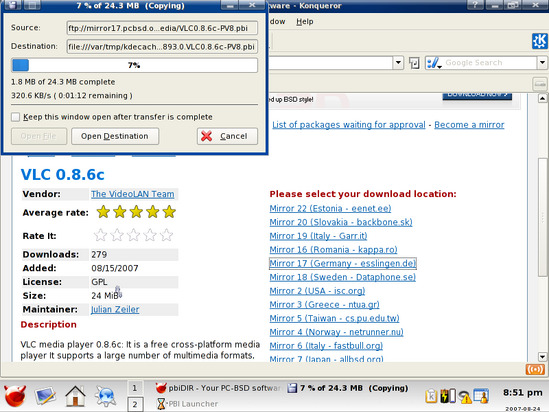Enable Keep this window open after transfer
Screen dimensions: 549x412
[15, 117]
